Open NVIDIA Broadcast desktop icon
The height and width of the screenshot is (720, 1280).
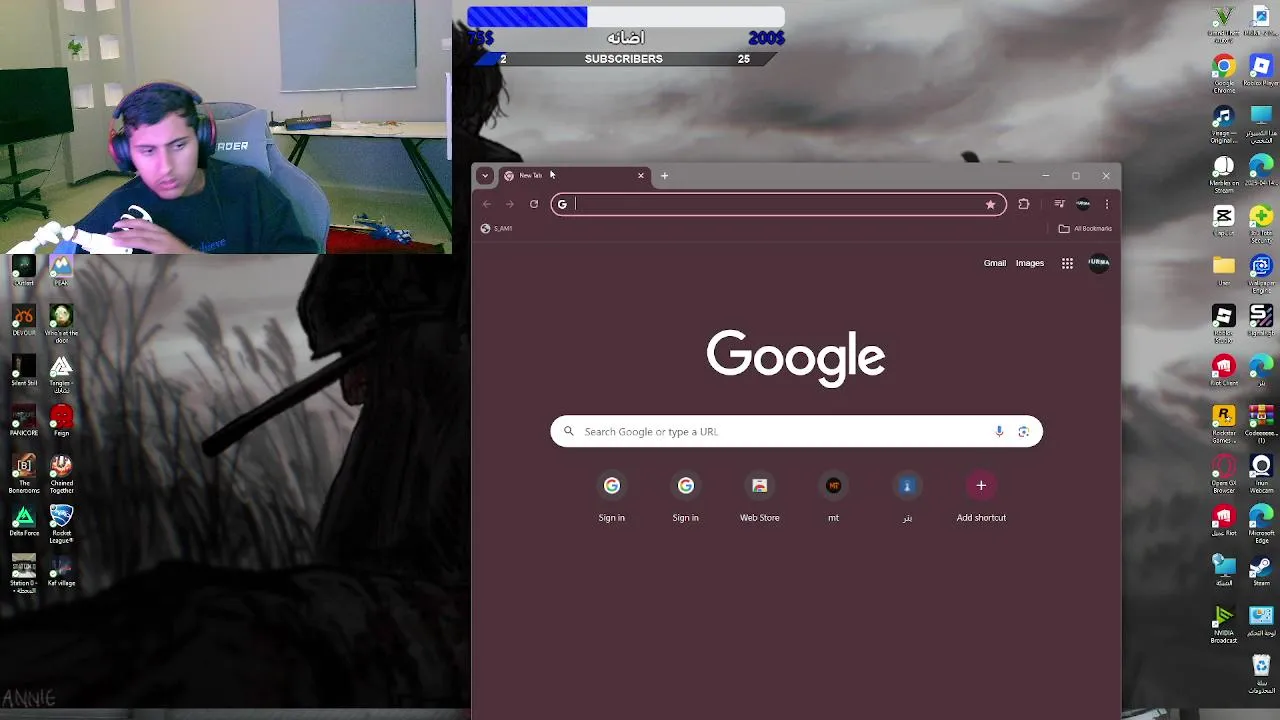pyautogui.click(x=1224, y=625)
